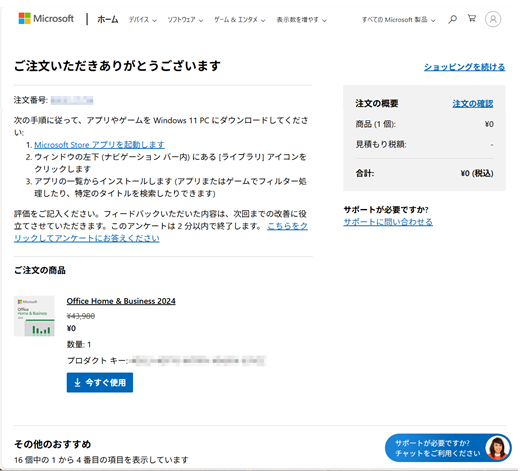Open the search magnifier icon
This screenshot has width=520, height=471.
point(452,19)
